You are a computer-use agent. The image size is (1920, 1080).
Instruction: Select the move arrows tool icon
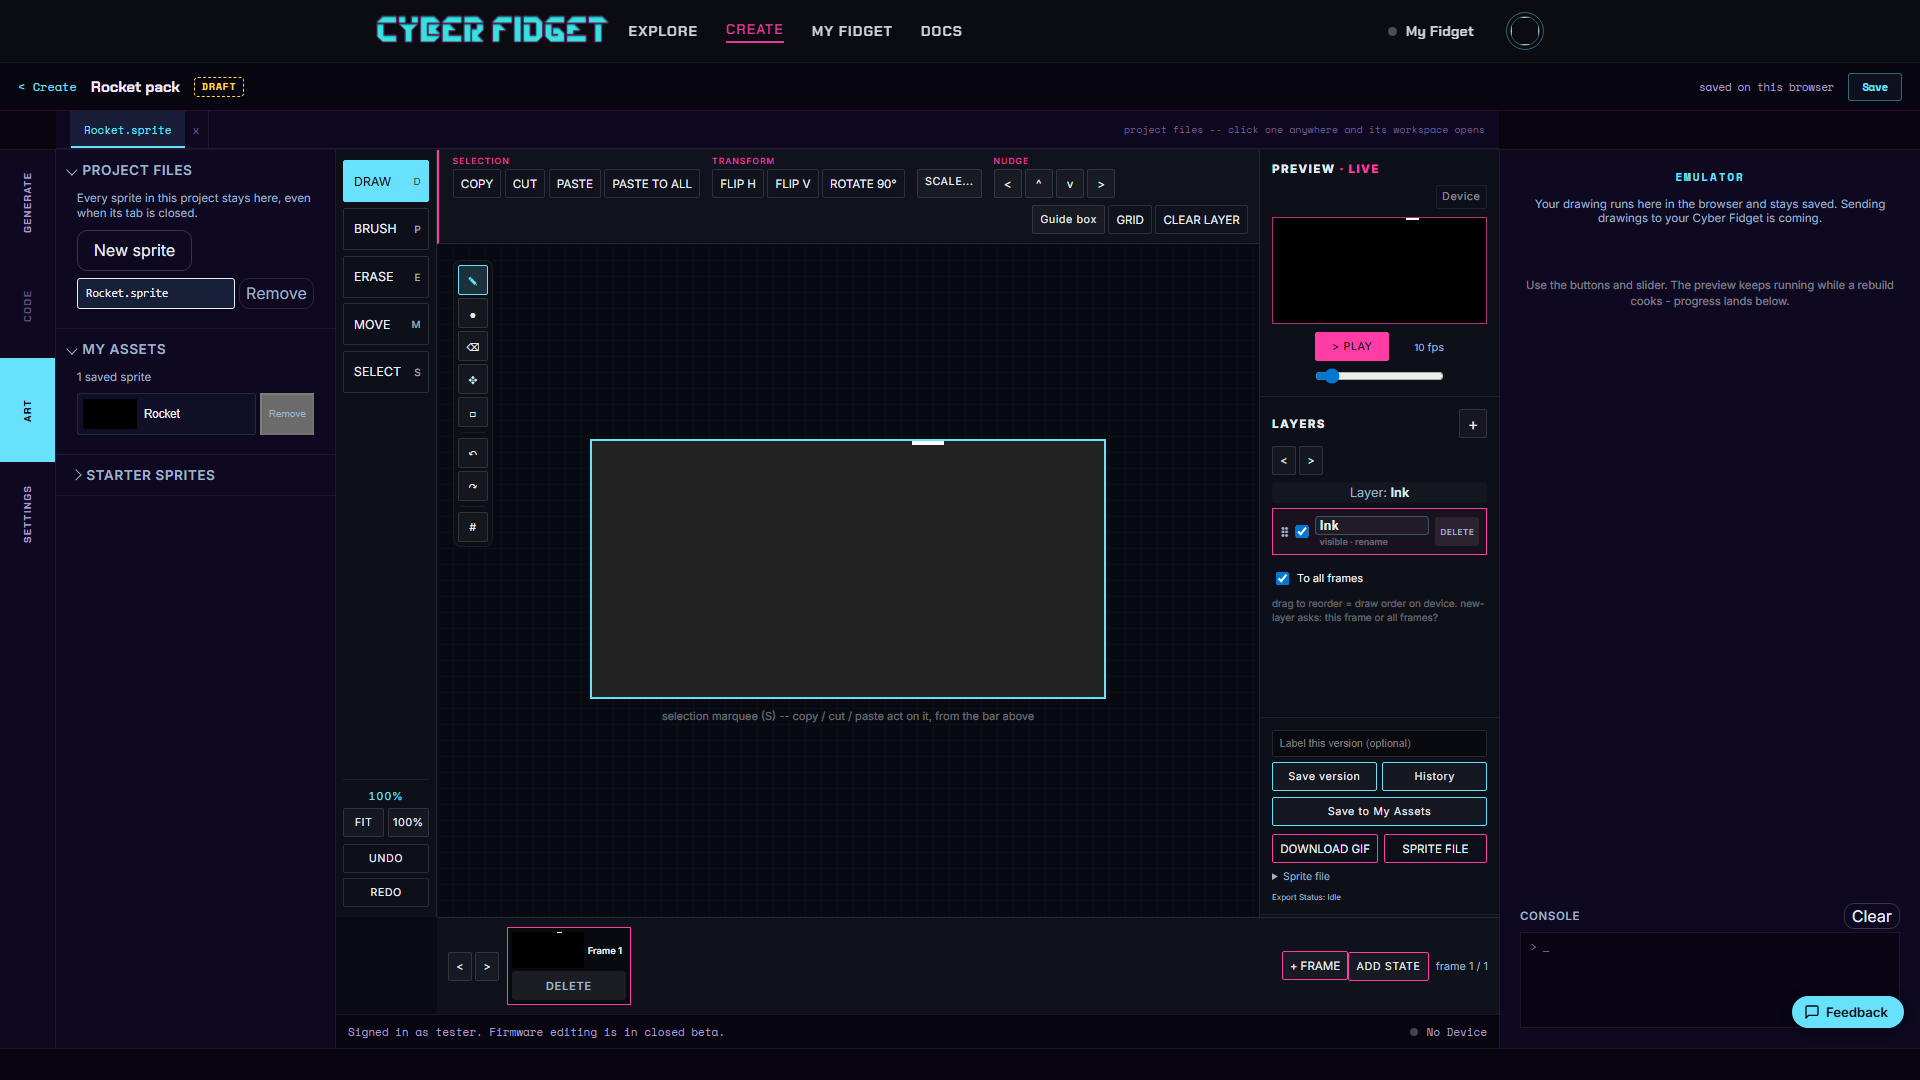(x=473, y=380)
